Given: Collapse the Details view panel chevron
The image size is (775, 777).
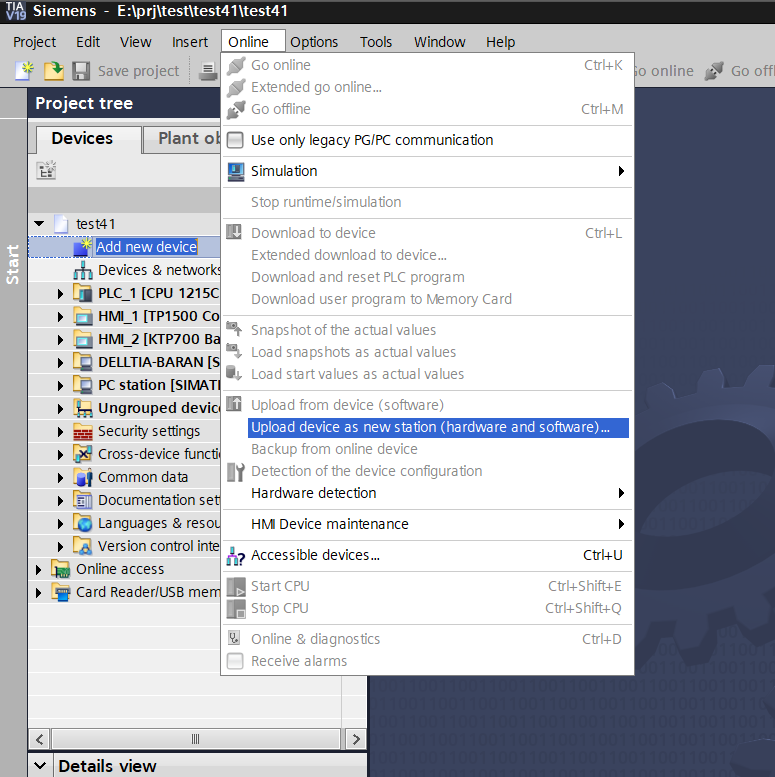Looking at the screenshot, I should point(40,765).
